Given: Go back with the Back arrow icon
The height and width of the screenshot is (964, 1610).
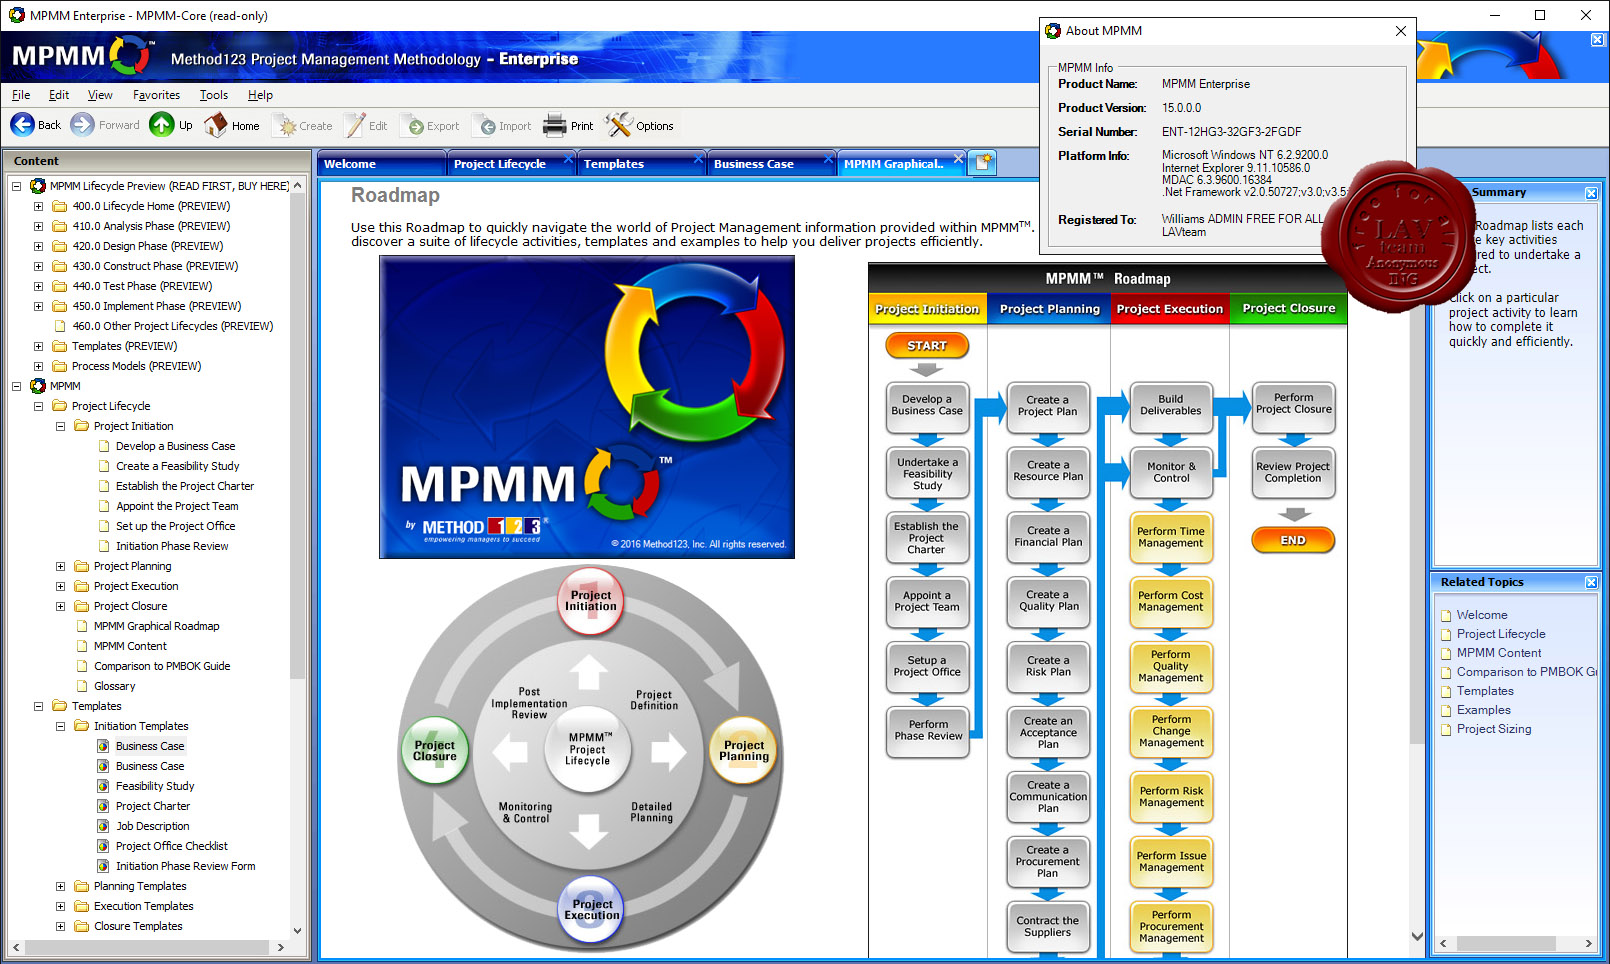Looking at the screenshot, I should [x=22, y=125].
